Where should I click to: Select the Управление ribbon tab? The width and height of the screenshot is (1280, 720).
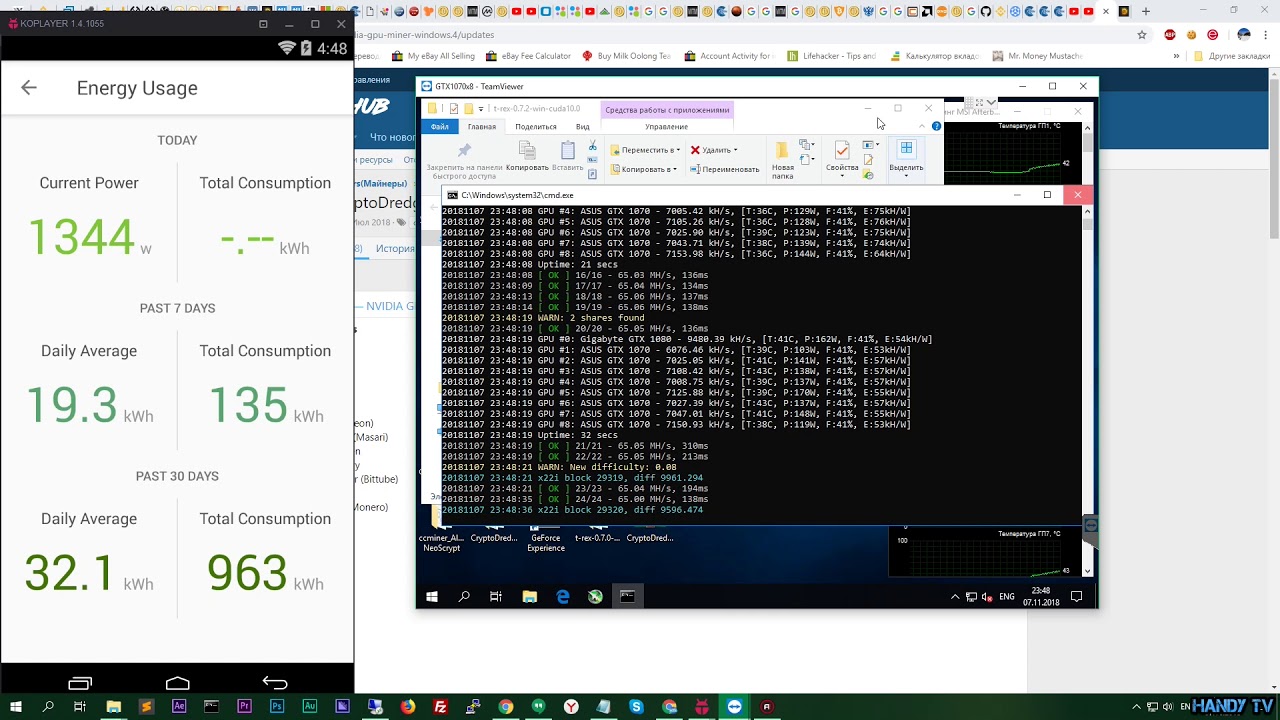click(x=666, y=127)
